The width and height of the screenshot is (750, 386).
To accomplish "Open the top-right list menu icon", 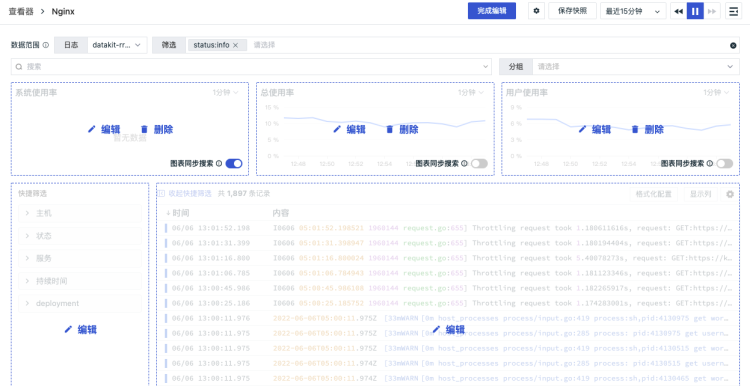I will tap(733, 11).
